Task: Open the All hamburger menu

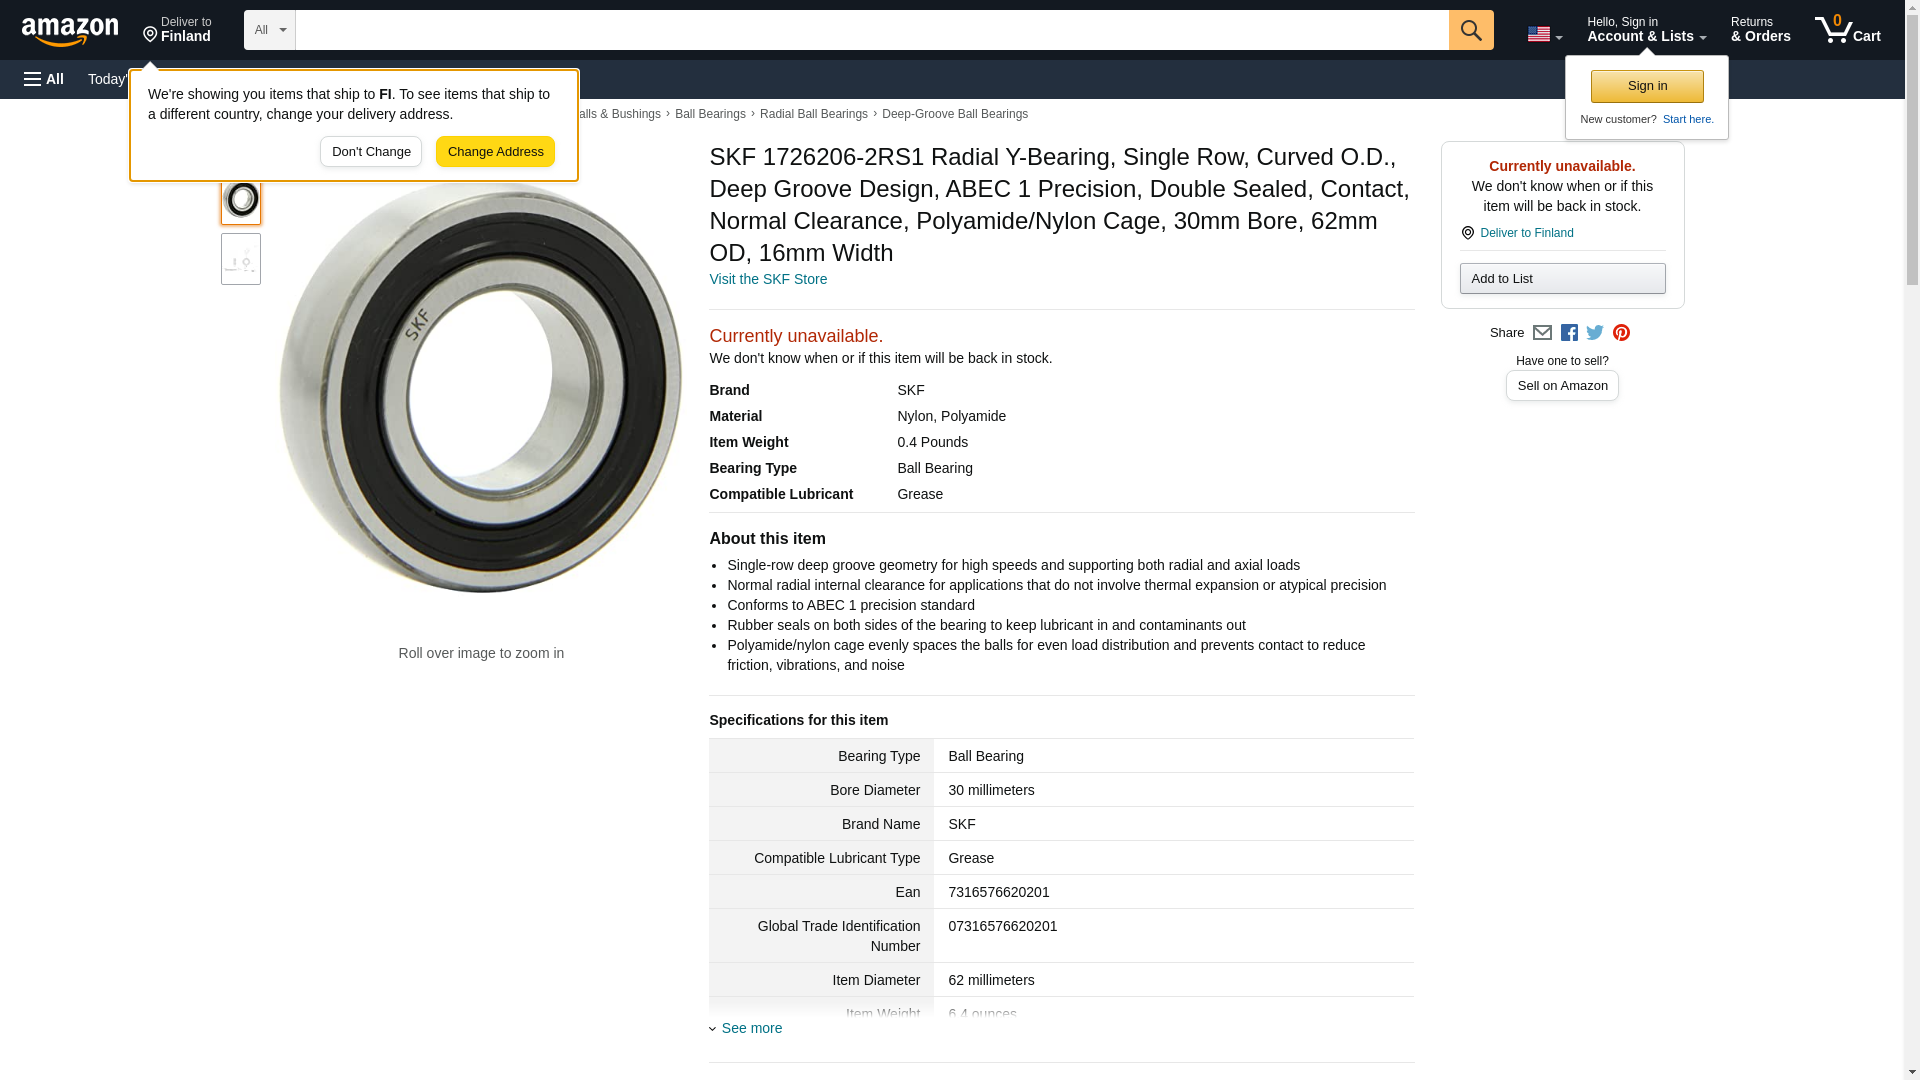Action: (44, 79)
